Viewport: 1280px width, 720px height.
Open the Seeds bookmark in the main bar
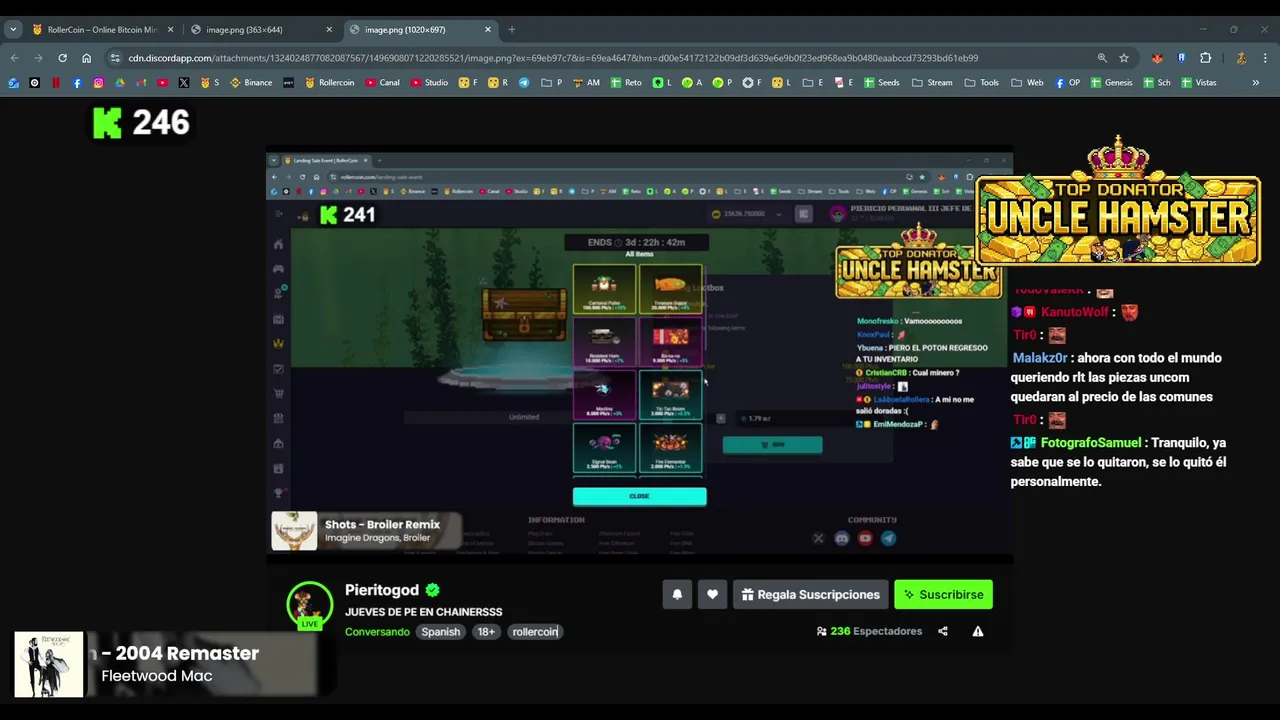881,83
